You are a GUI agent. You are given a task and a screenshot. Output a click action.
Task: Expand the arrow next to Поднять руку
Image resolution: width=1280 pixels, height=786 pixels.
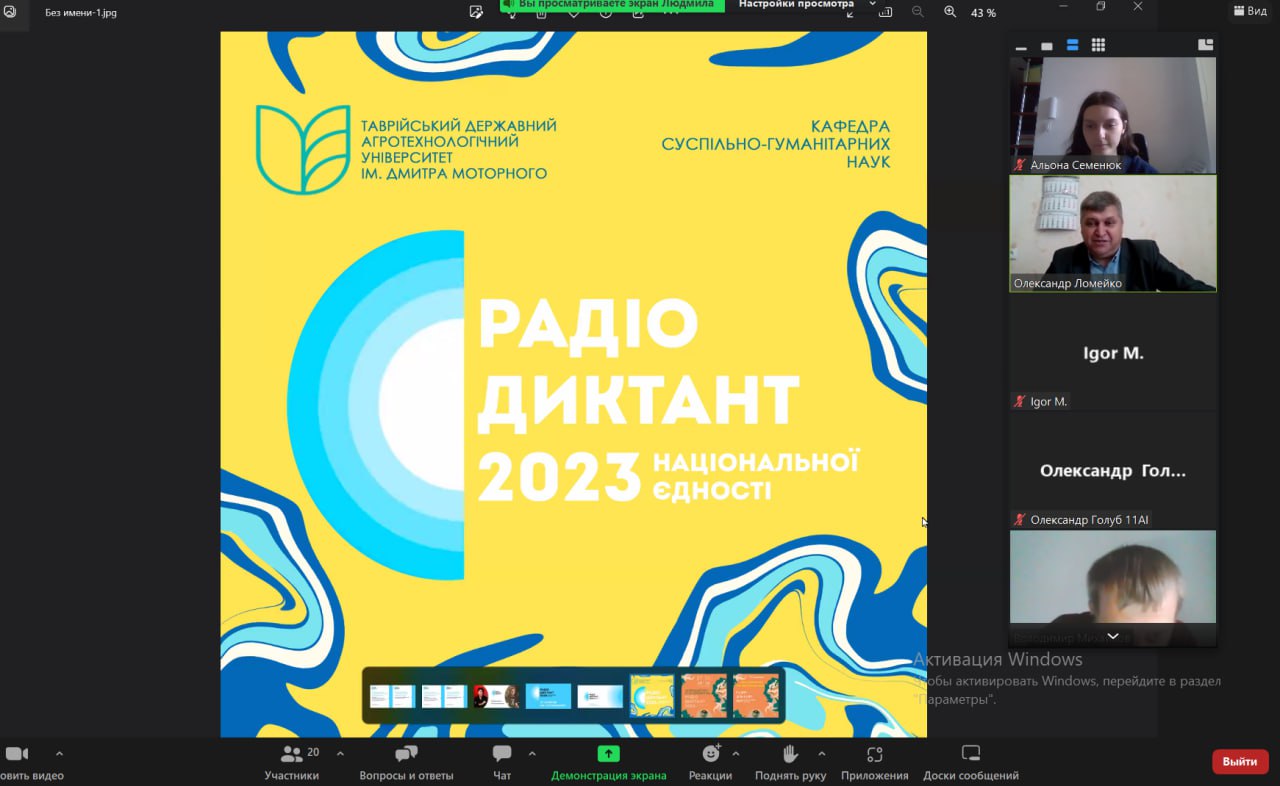[x=822, y=754]
